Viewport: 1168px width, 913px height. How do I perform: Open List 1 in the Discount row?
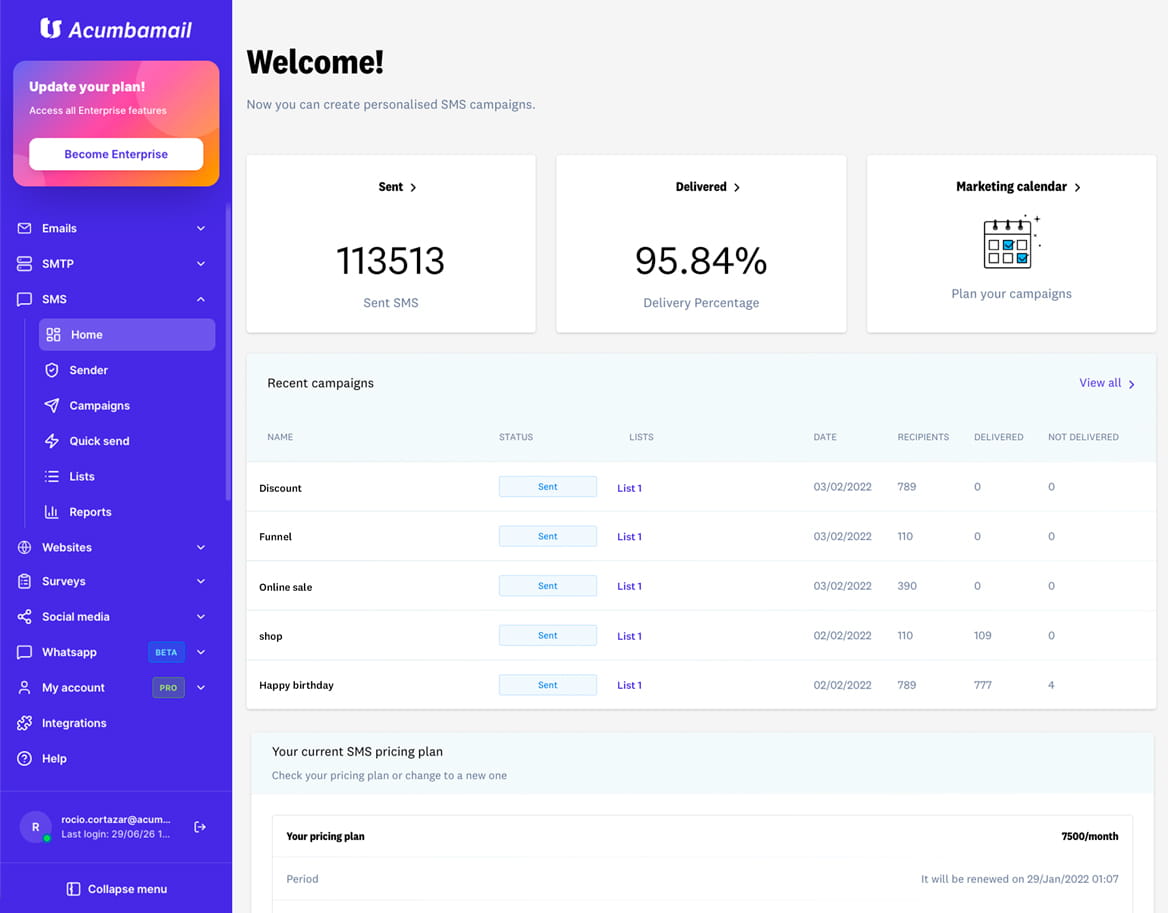coord(629,489)
